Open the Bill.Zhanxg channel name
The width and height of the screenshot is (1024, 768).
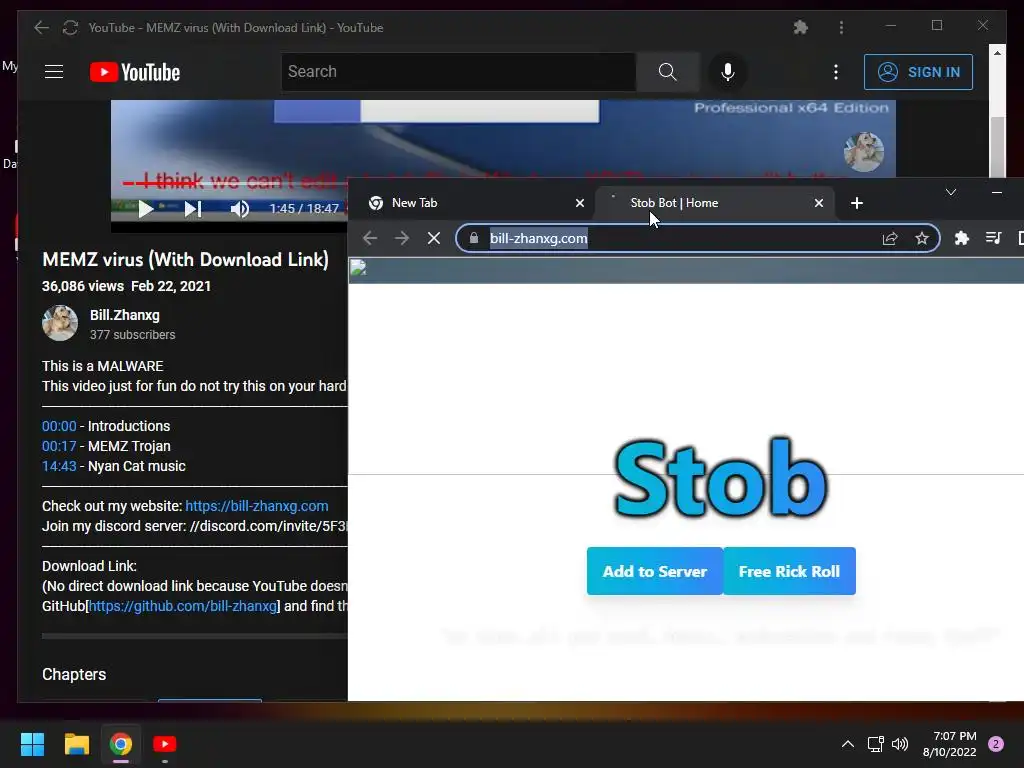coord(125,315)
